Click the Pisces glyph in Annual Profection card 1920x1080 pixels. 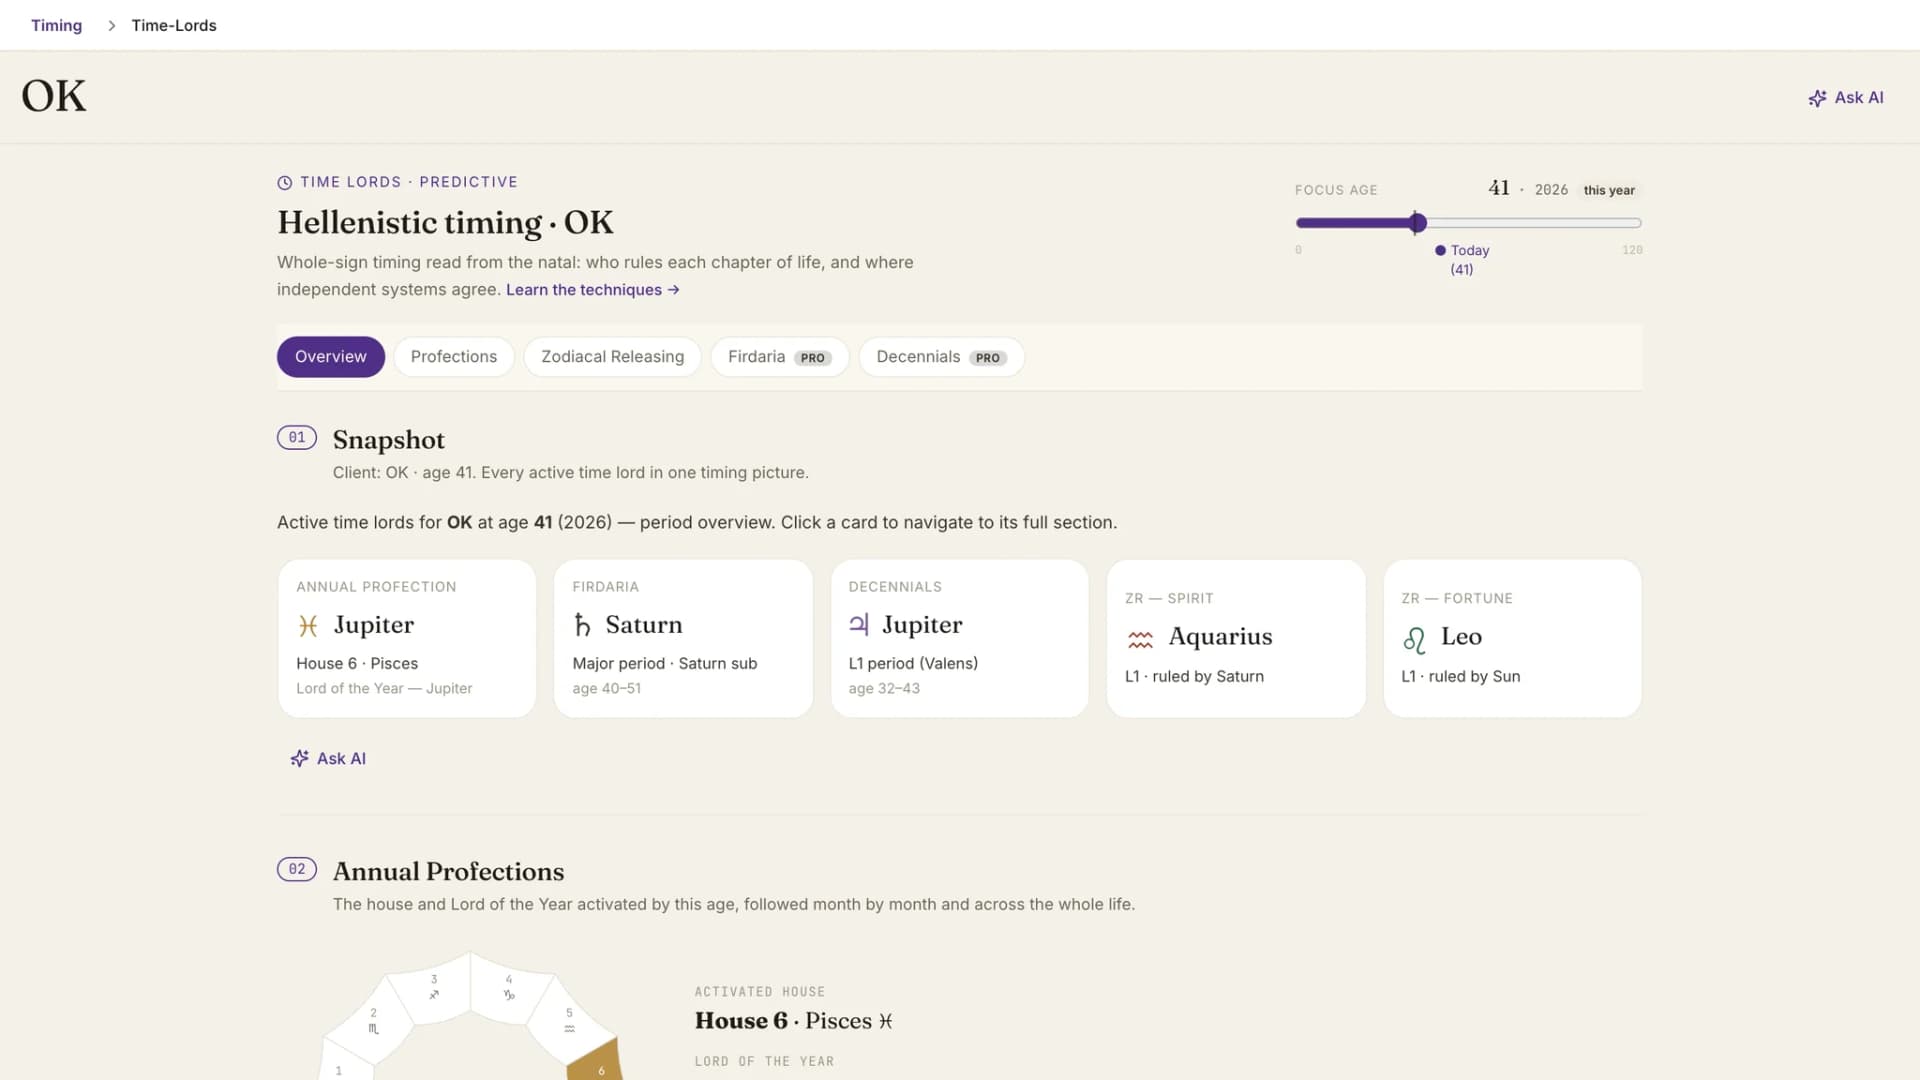tap(308, 626)
